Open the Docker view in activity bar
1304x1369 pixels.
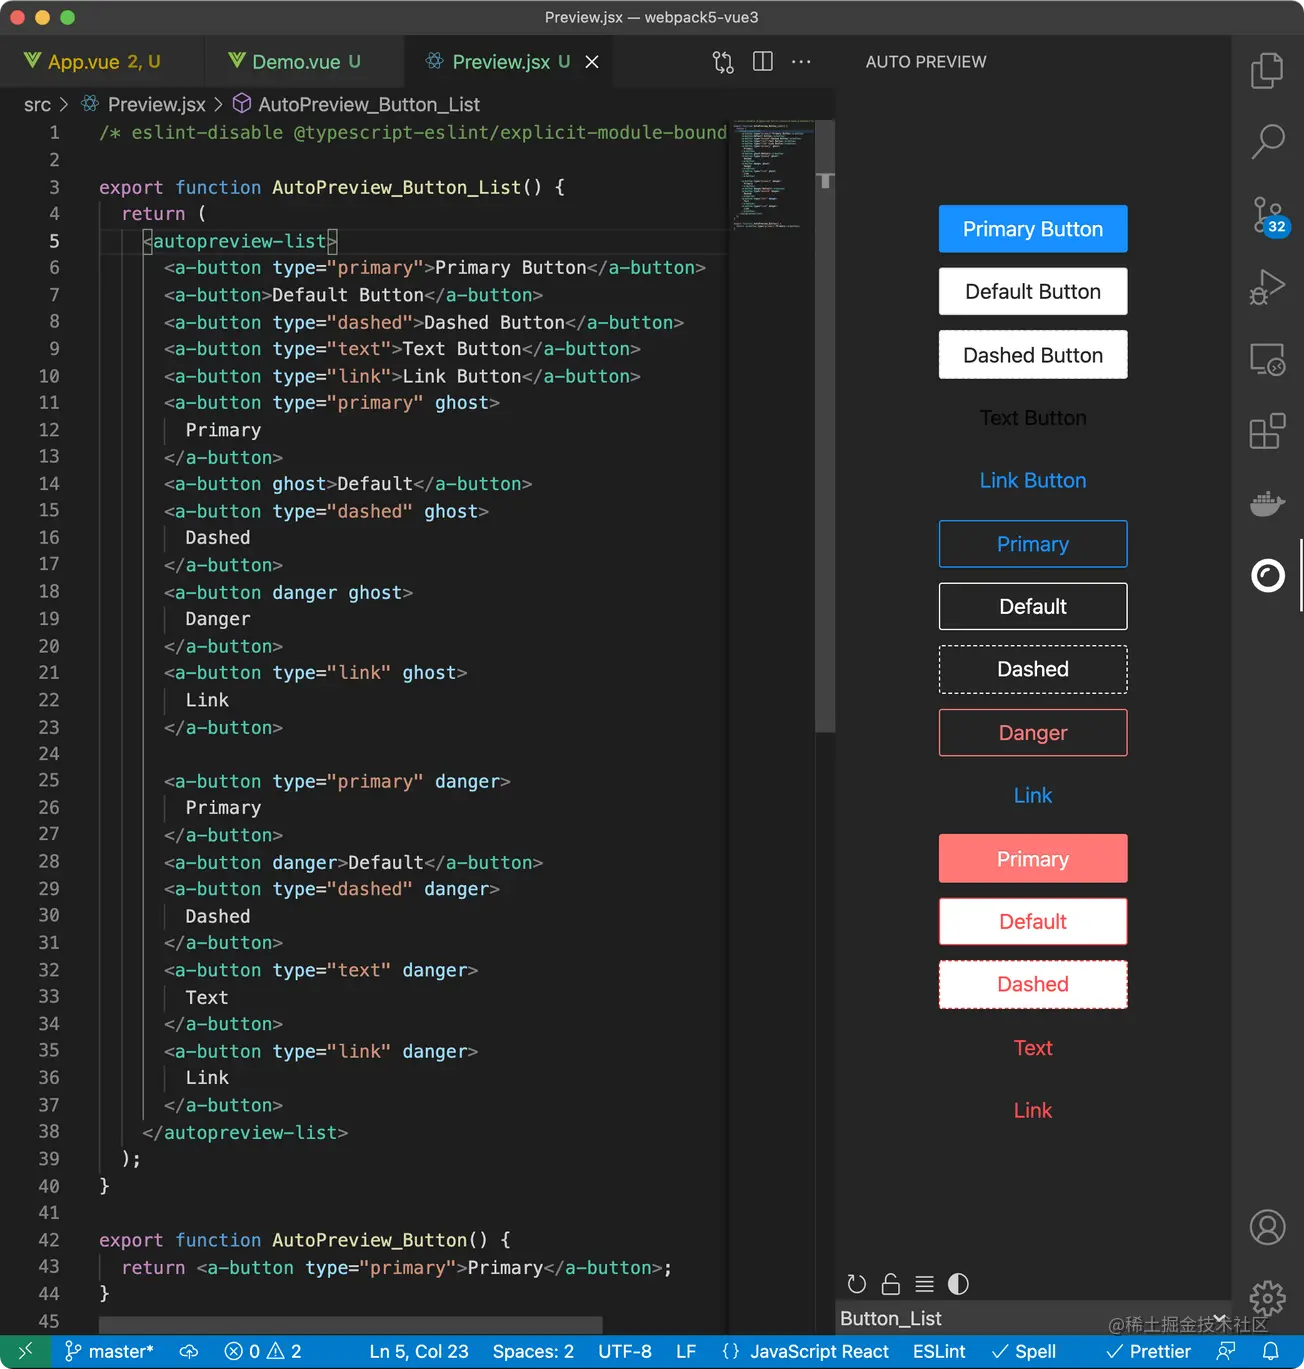coord(1267,503)
